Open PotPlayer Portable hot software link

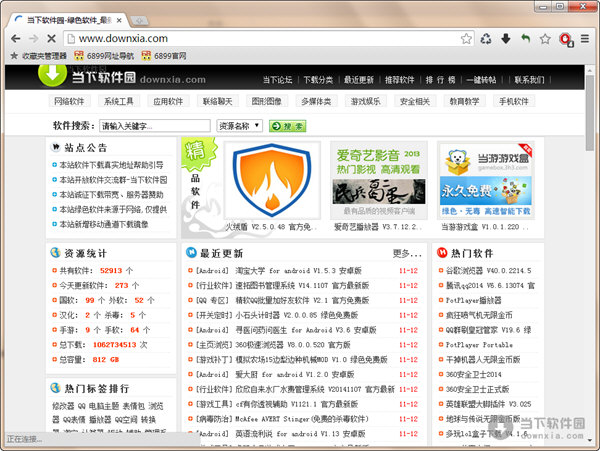click(479, 345)
